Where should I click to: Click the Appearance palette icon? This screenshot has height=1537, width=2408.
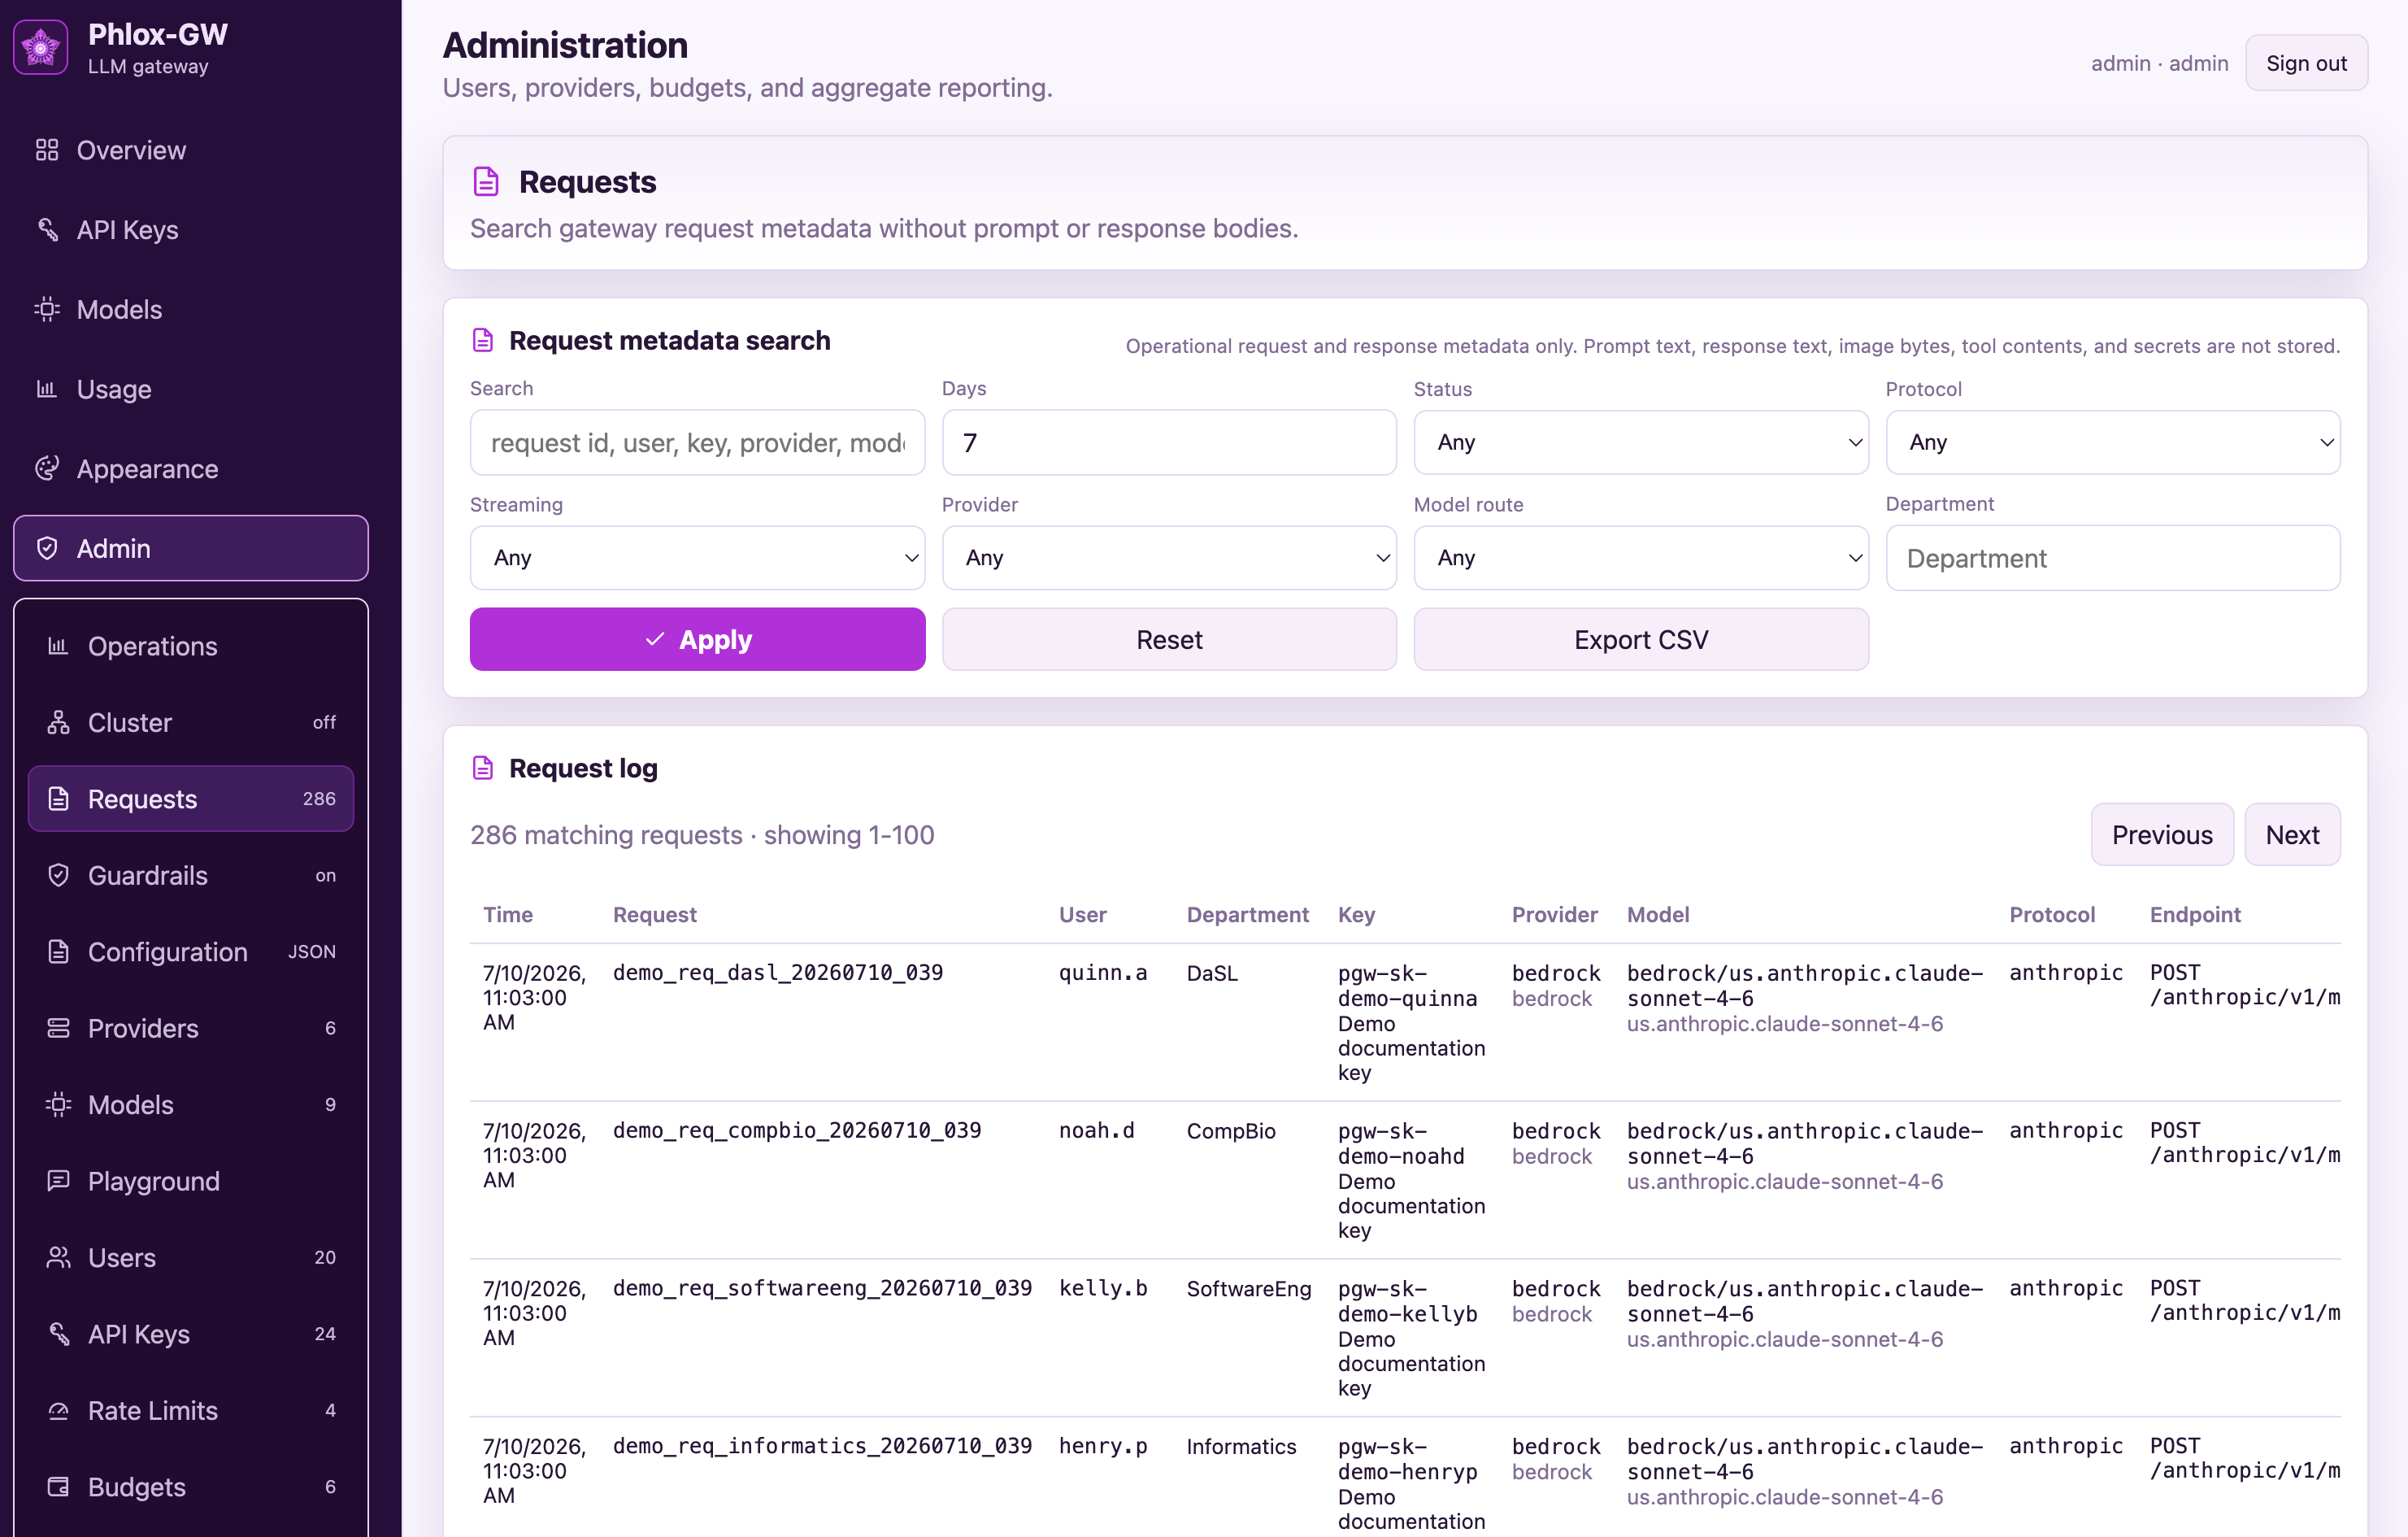47,468
